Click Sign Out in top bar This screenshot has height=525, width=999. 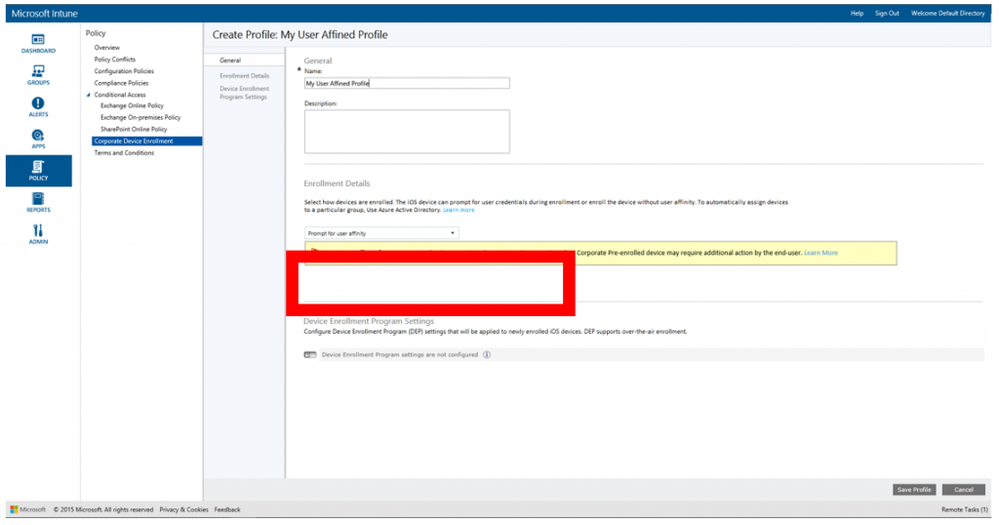[887, 13]
